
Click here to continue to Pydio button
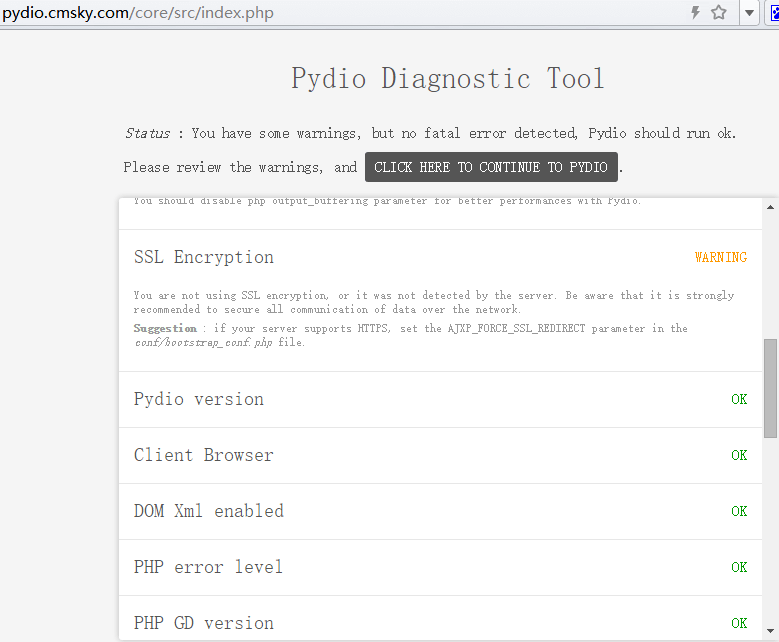click(x=491, y=167)
